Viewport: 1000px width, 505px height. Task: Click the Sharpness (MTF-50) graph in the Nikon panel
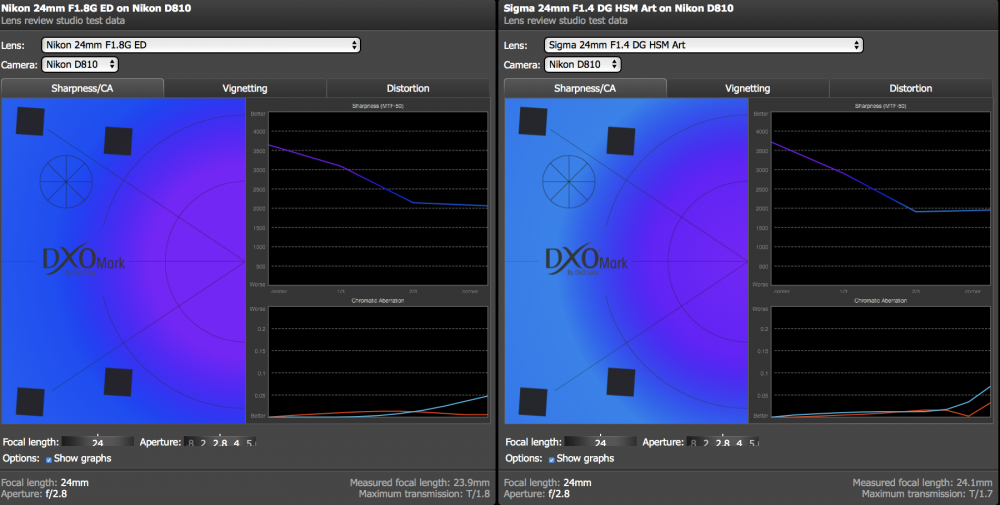[x=378, y=198]
